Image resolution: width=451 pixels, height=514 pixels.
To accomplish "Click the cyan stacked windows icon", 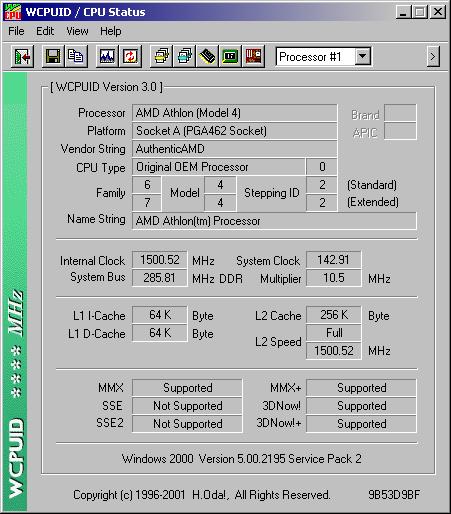I will 184,56.
